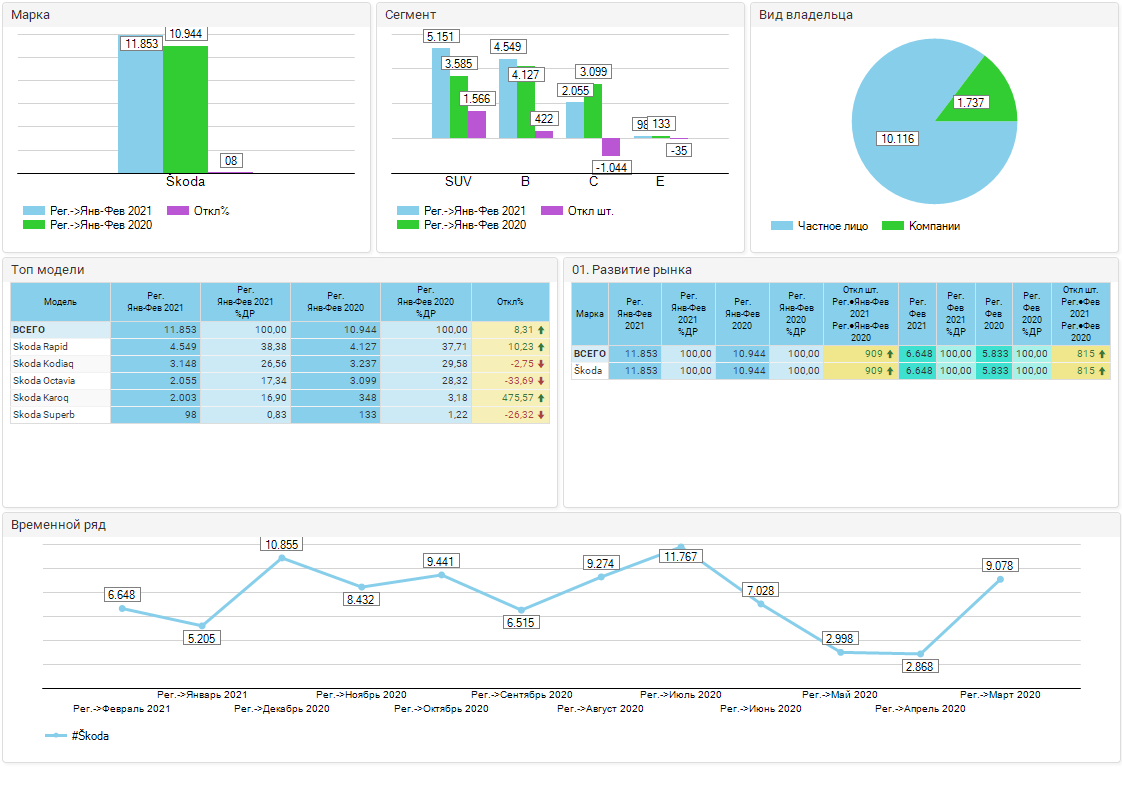Select Škoda row label in Развитие рынка table
The width and height of the screenshot is (1122, 793).
pyautogui.click(x=588, y=371)
